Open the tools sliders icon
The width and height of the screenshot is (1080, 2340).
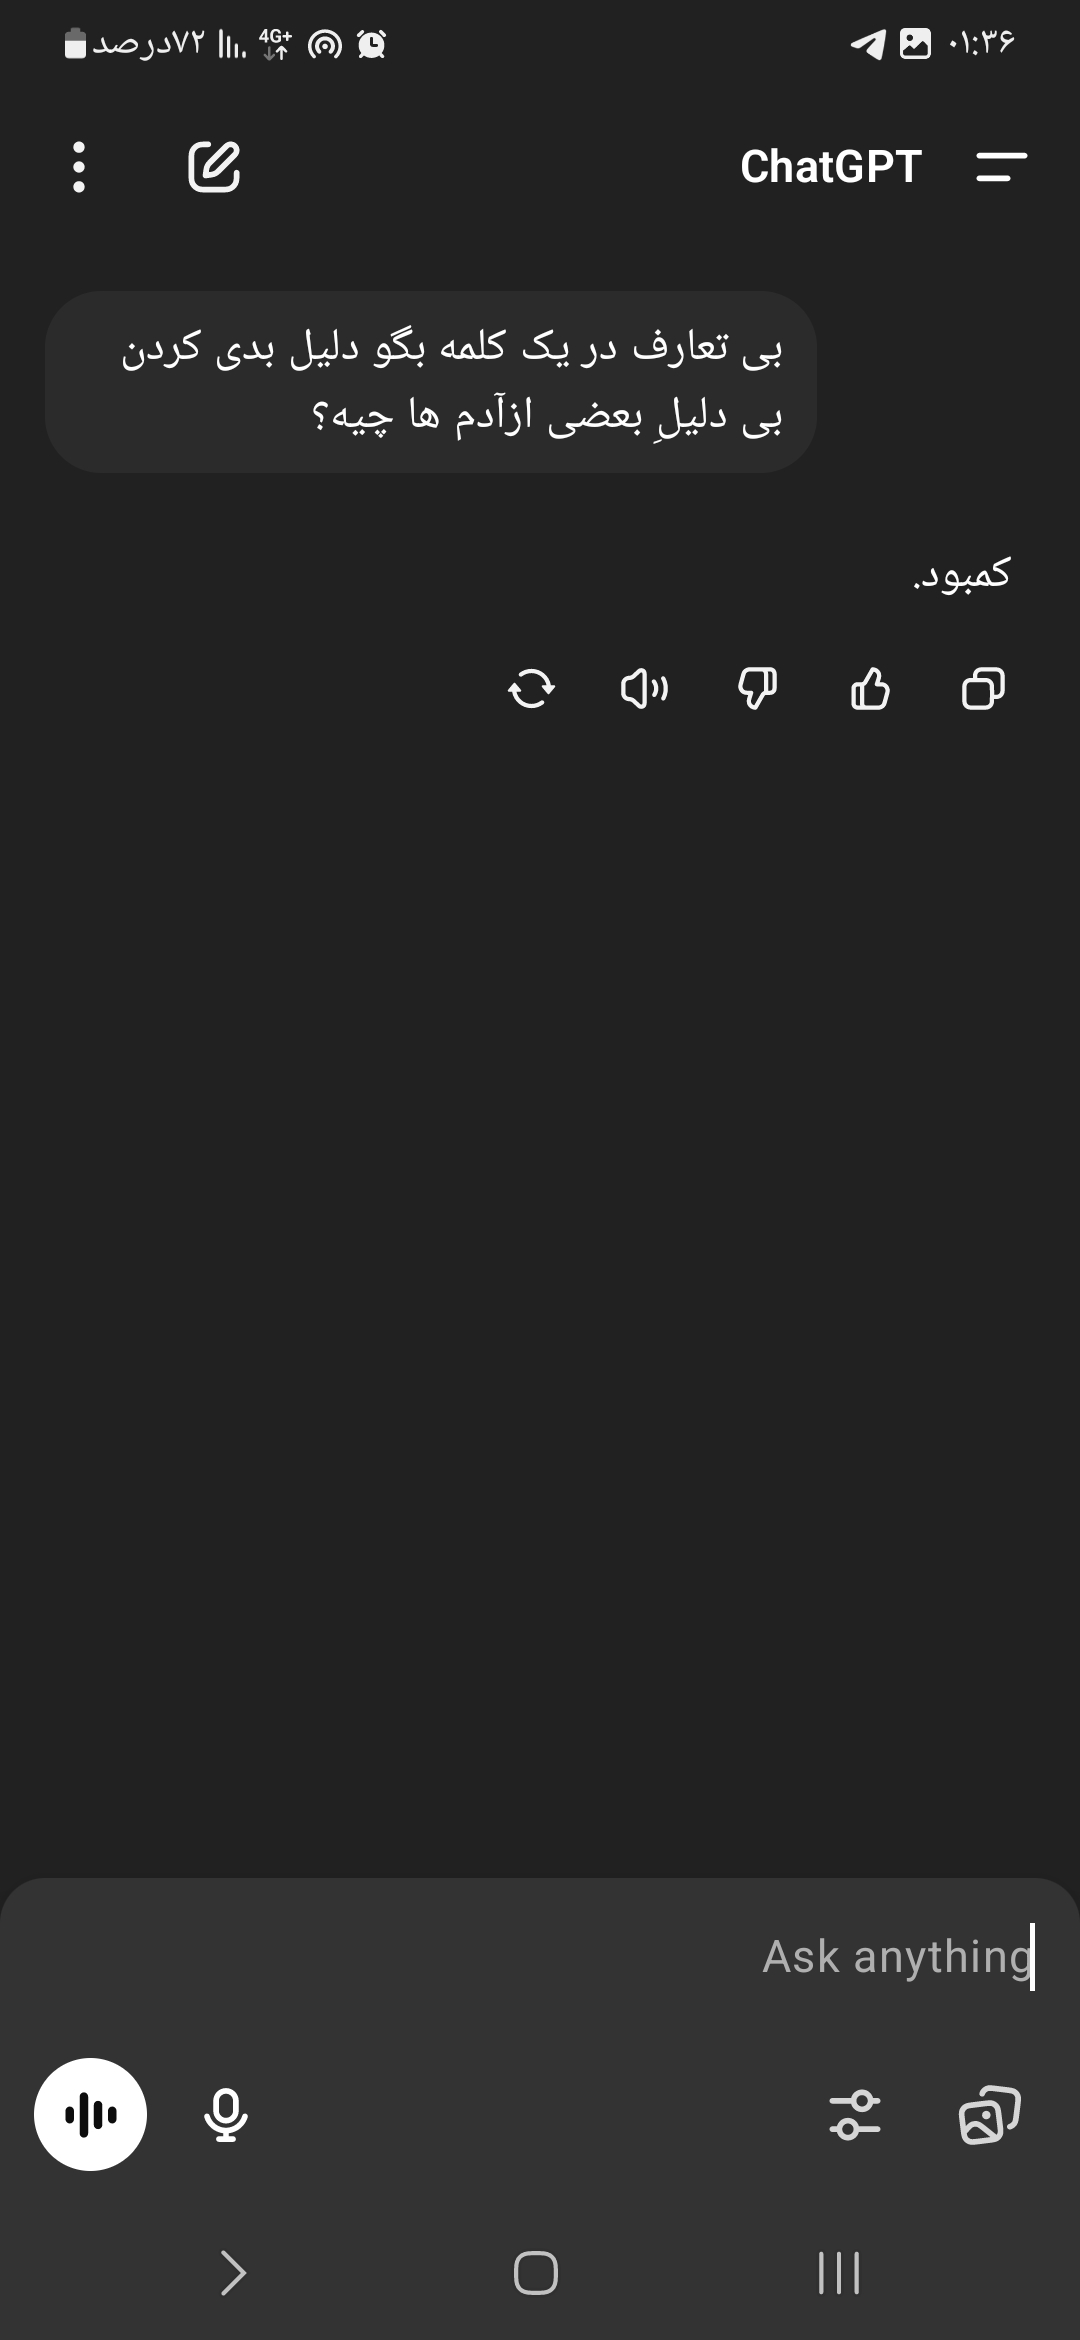855,2114
